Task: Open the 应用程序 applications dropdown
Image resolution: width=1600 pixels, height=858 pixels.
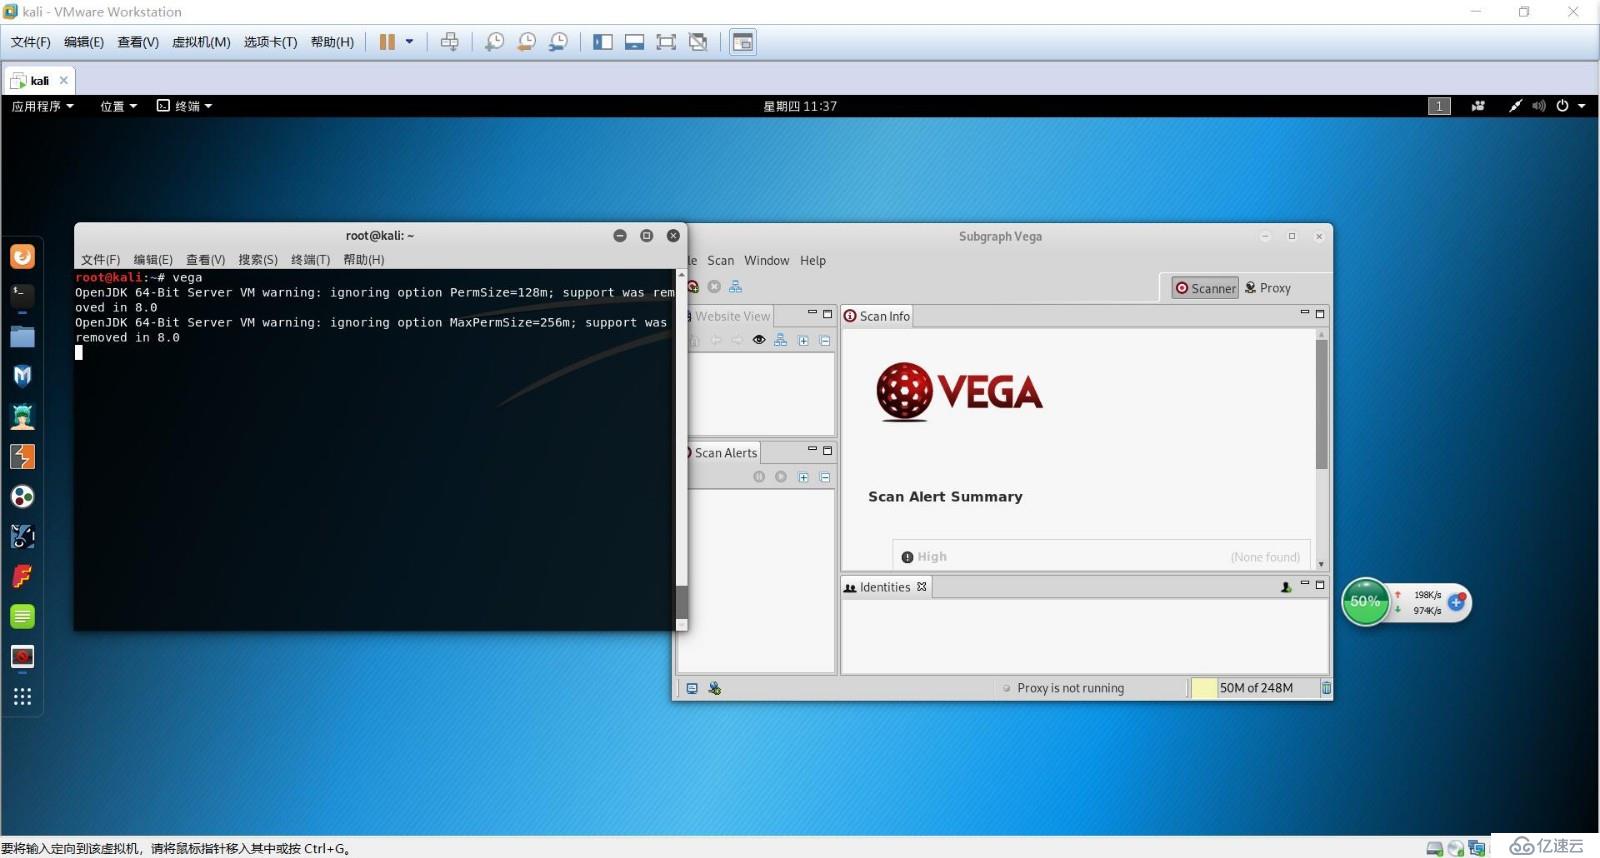Action: [x=42, y=106]
